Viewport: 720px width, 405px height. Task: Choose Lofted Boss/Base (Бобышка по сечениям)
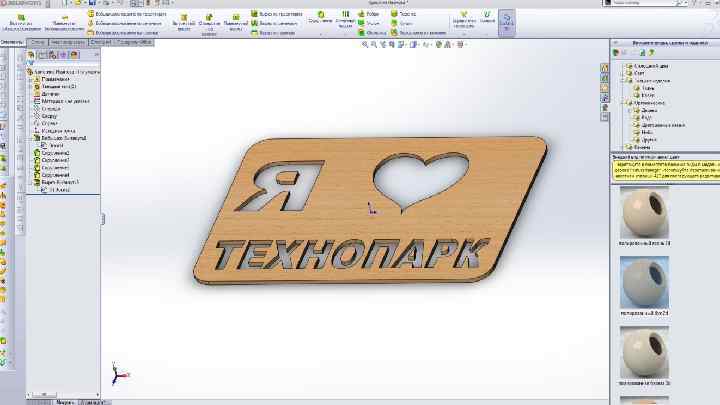pyautogui.click(x=125, y=23)
